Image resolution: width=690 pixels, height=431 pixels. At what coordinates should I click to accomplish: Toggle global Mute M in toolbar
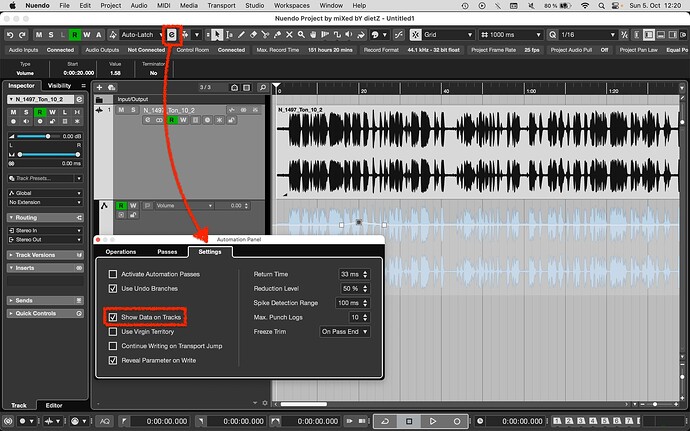point(39,35)
